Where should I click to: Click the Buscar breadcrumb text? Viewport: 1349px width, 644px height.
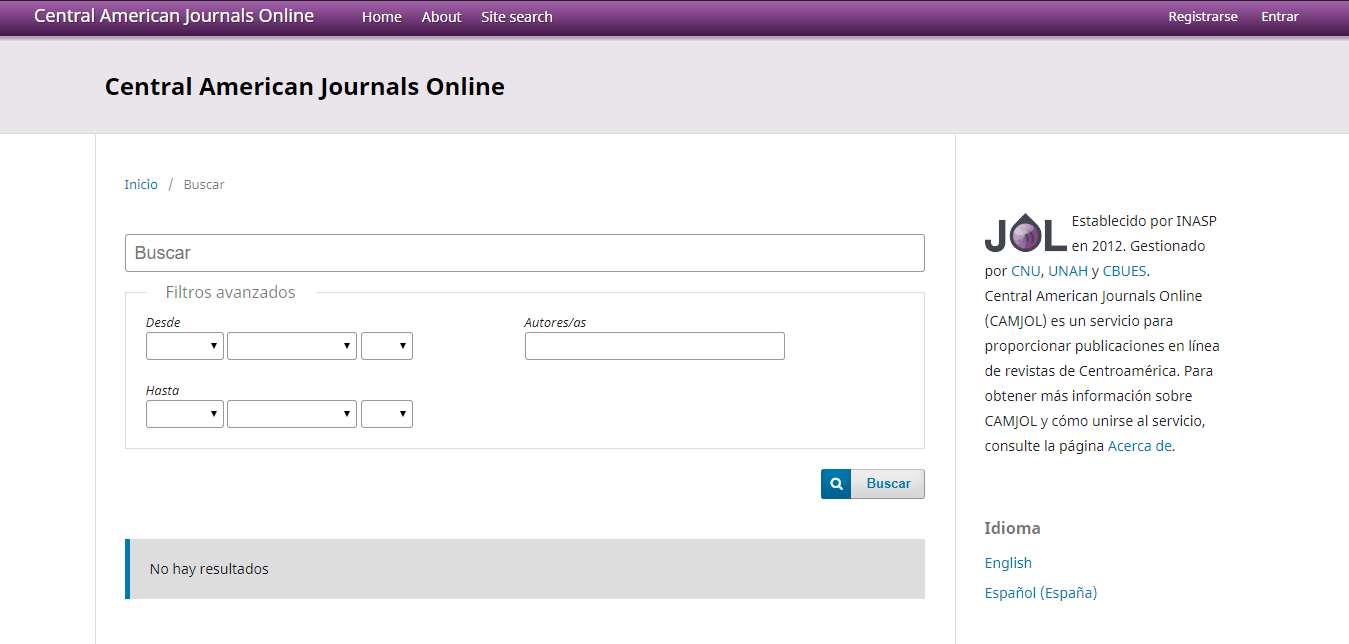[x=204, y=185]
